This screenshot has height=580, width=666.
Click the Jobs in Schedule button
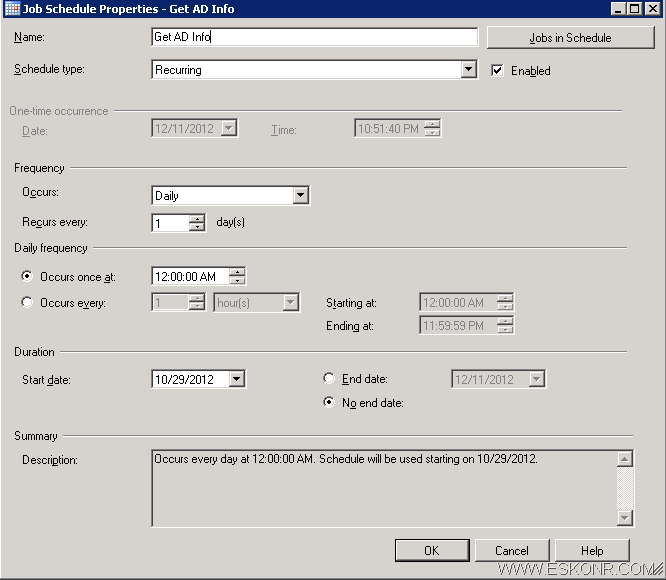point(570,38)
